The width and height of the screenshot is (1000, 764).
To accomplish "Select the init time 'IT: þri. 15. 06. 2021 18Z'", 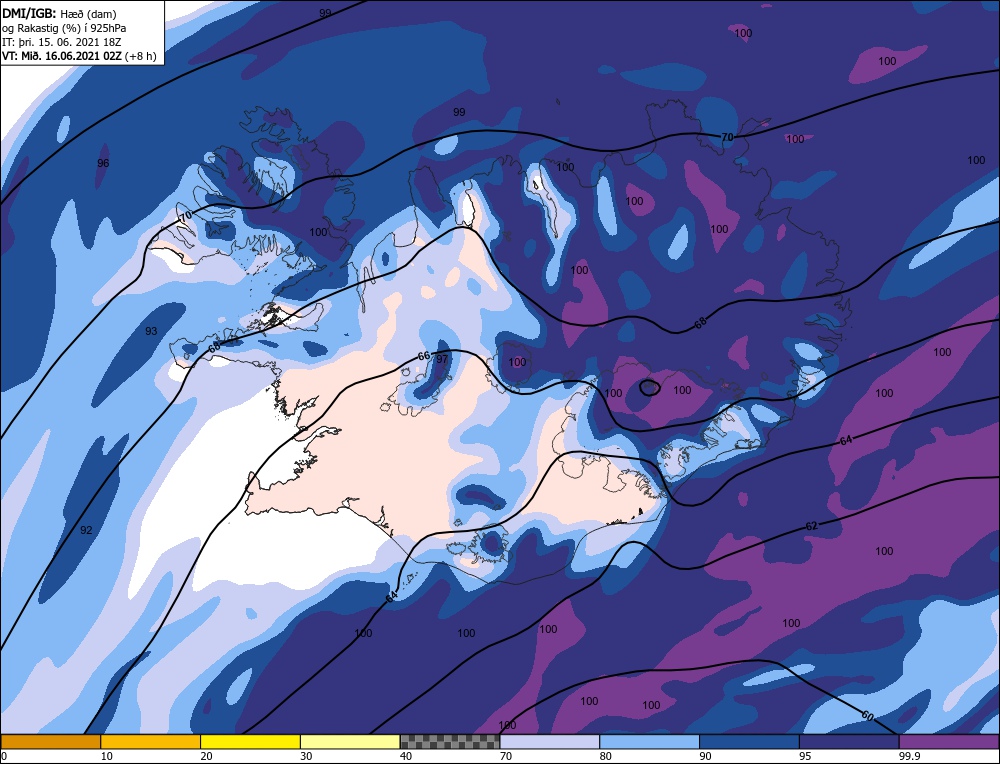I will point(61,42).
